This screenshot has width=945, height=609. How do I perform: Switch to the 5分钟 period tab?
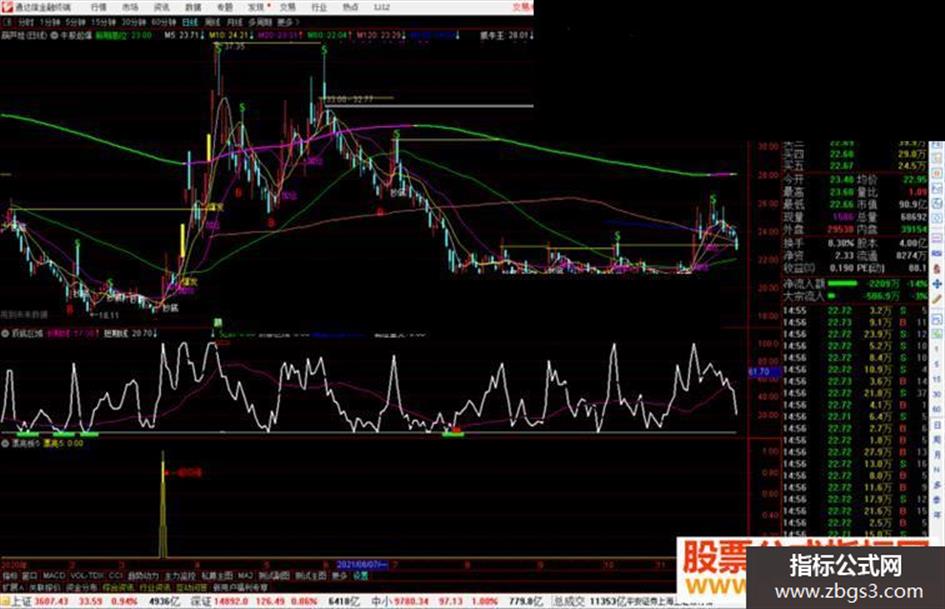[75, 22]
